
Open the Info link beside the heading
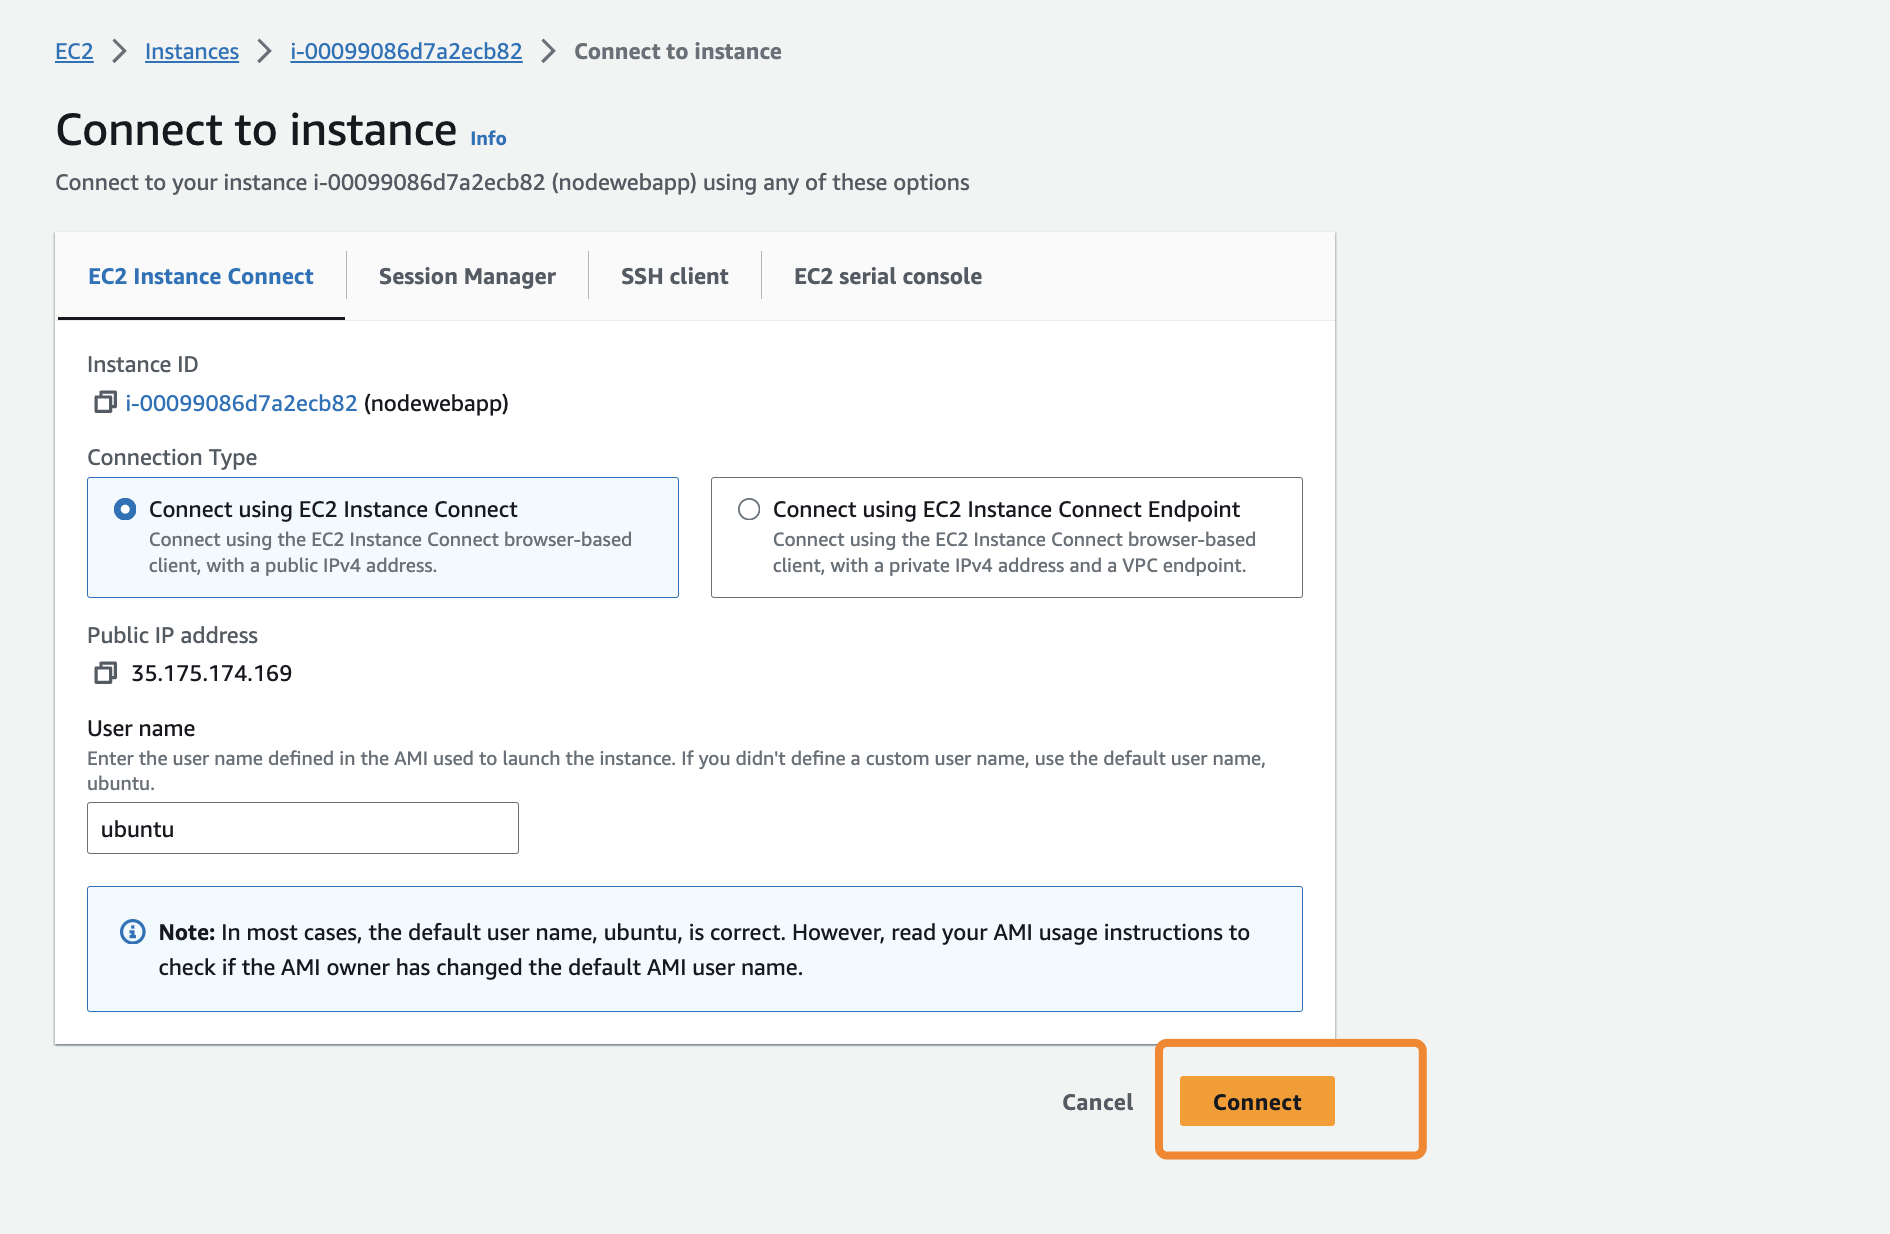pyautogui.click(x=488, y=138)
